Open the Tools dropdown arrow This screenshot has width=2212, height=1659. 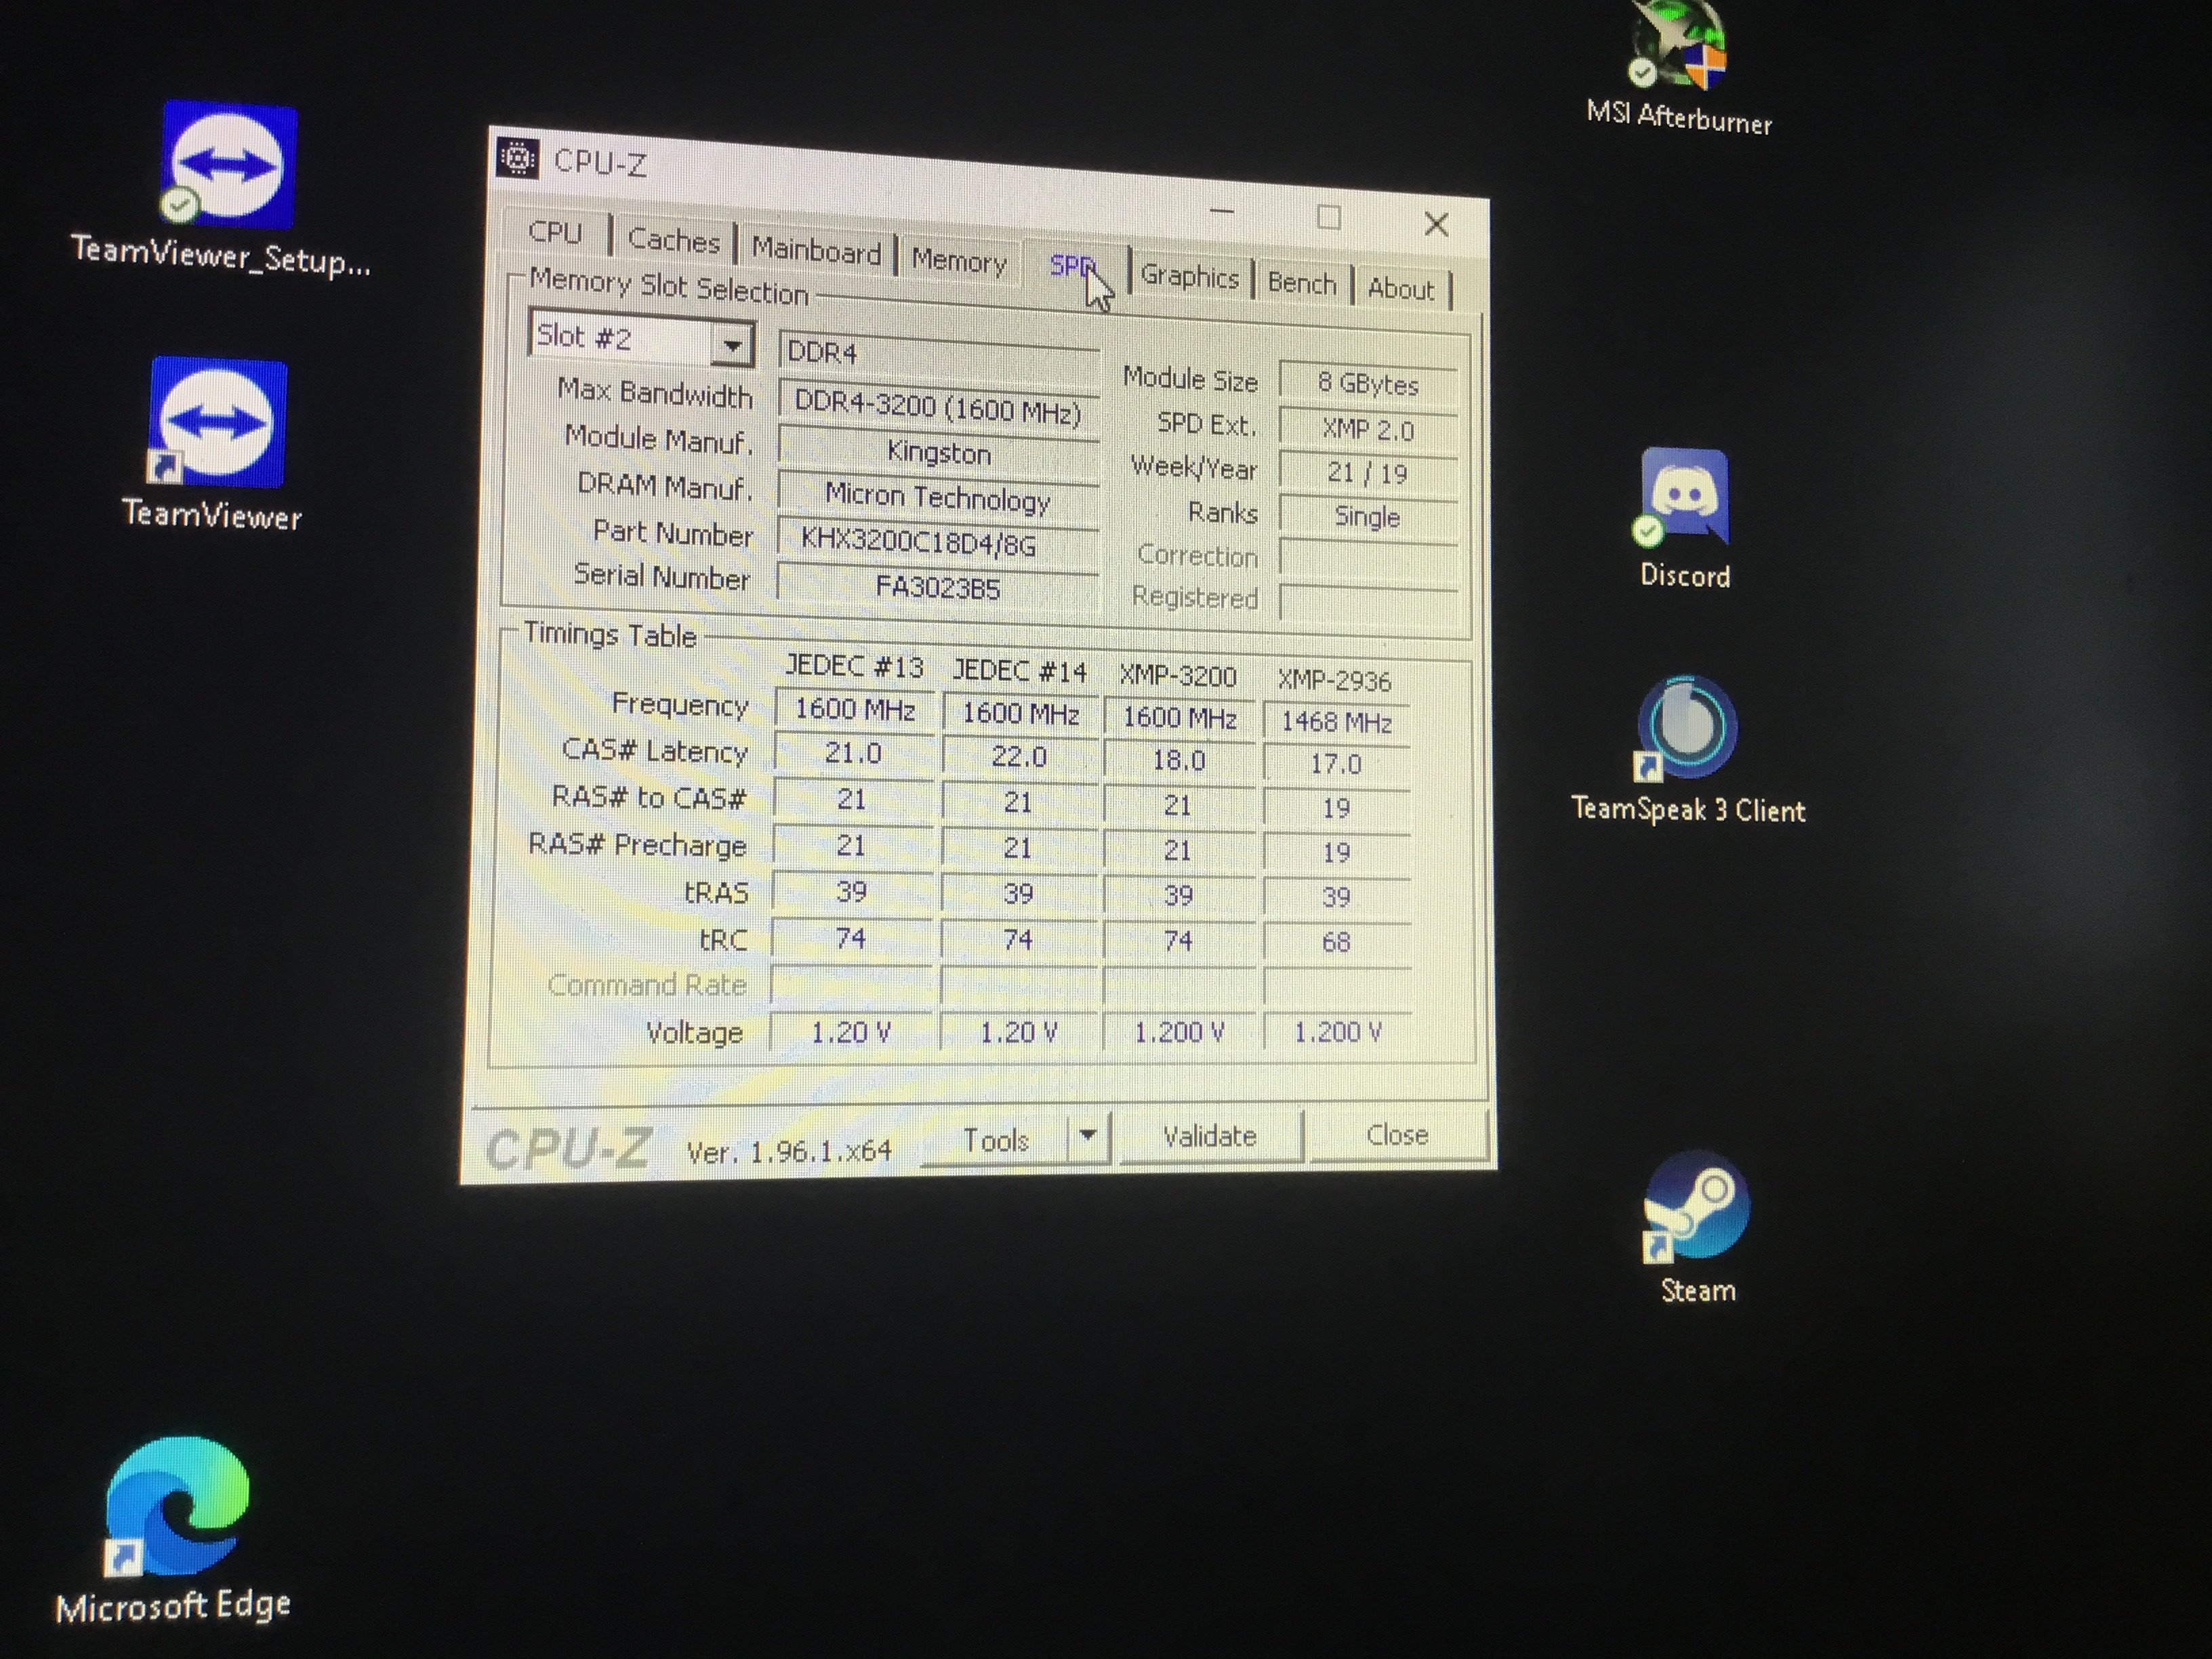[1088, 1136]
